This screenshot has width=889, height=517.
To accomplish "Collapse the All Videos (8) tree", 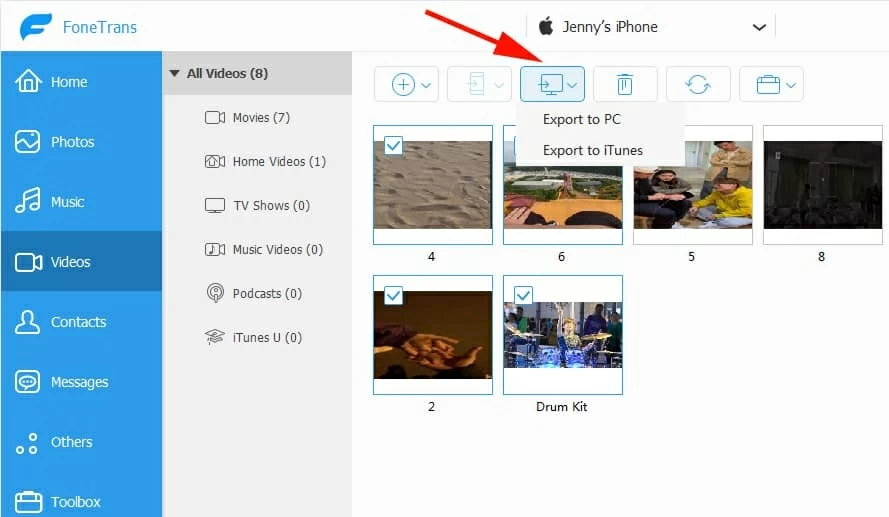I will (x=175, y=73).
